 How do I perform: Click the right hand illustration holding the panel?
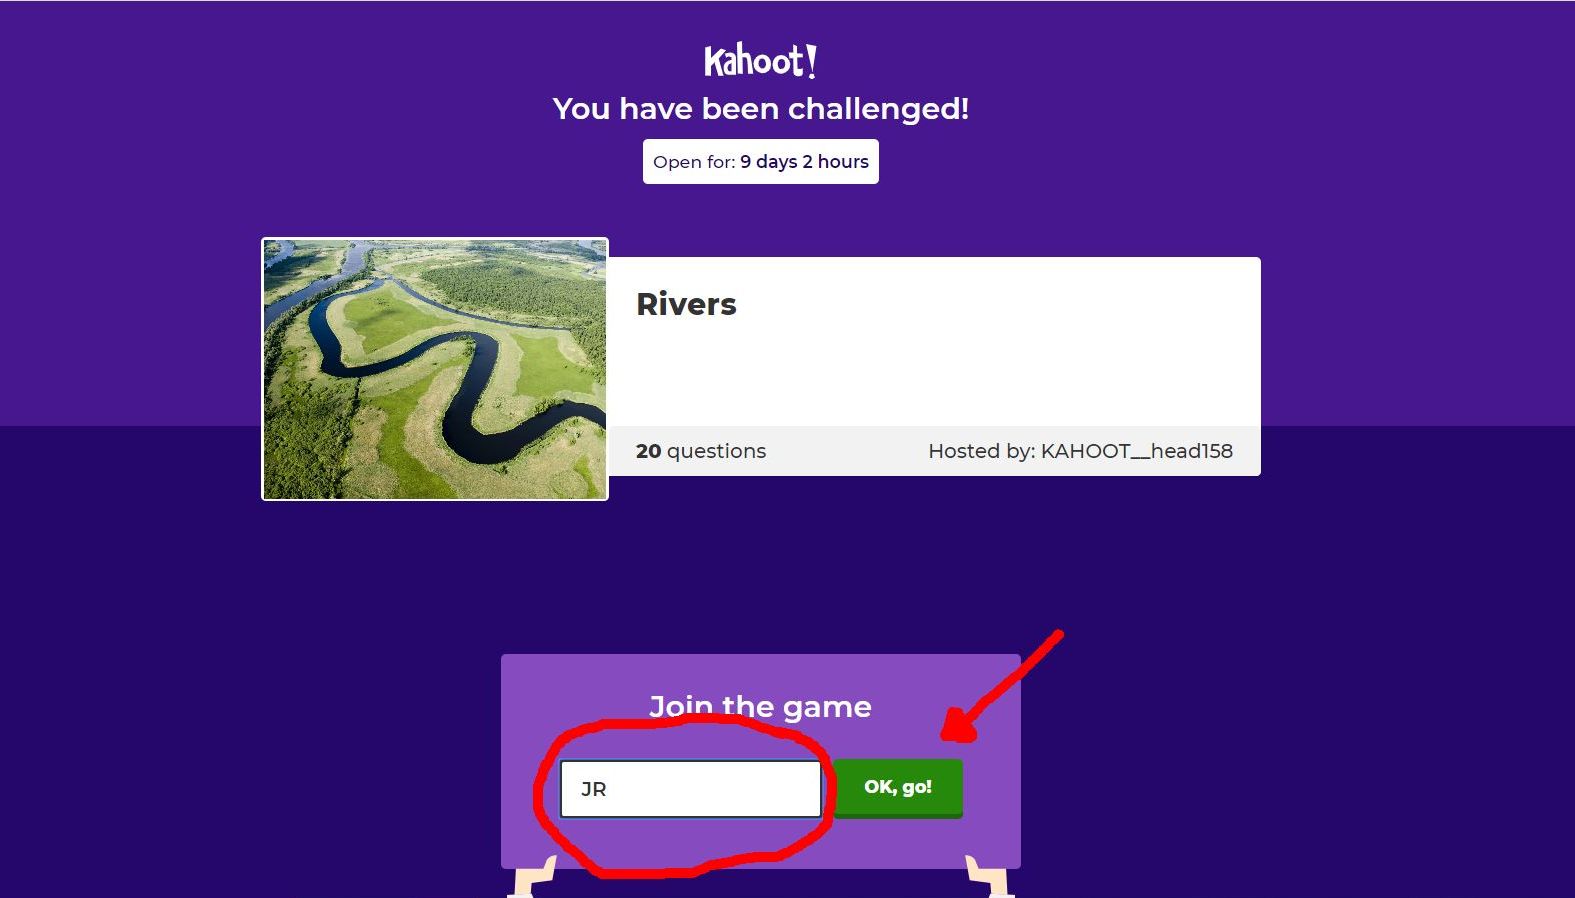click(x=988, y=878)
